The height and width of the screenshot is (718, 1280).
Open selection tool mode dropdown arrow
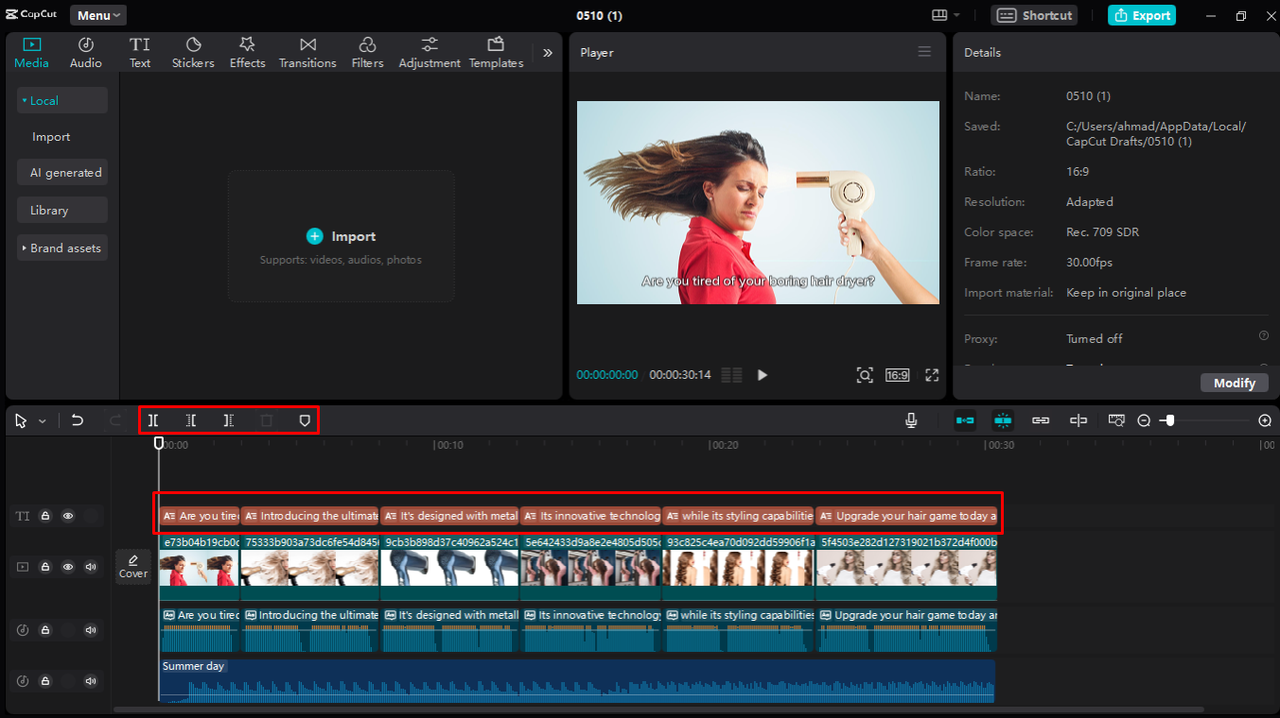click(42, 421)
